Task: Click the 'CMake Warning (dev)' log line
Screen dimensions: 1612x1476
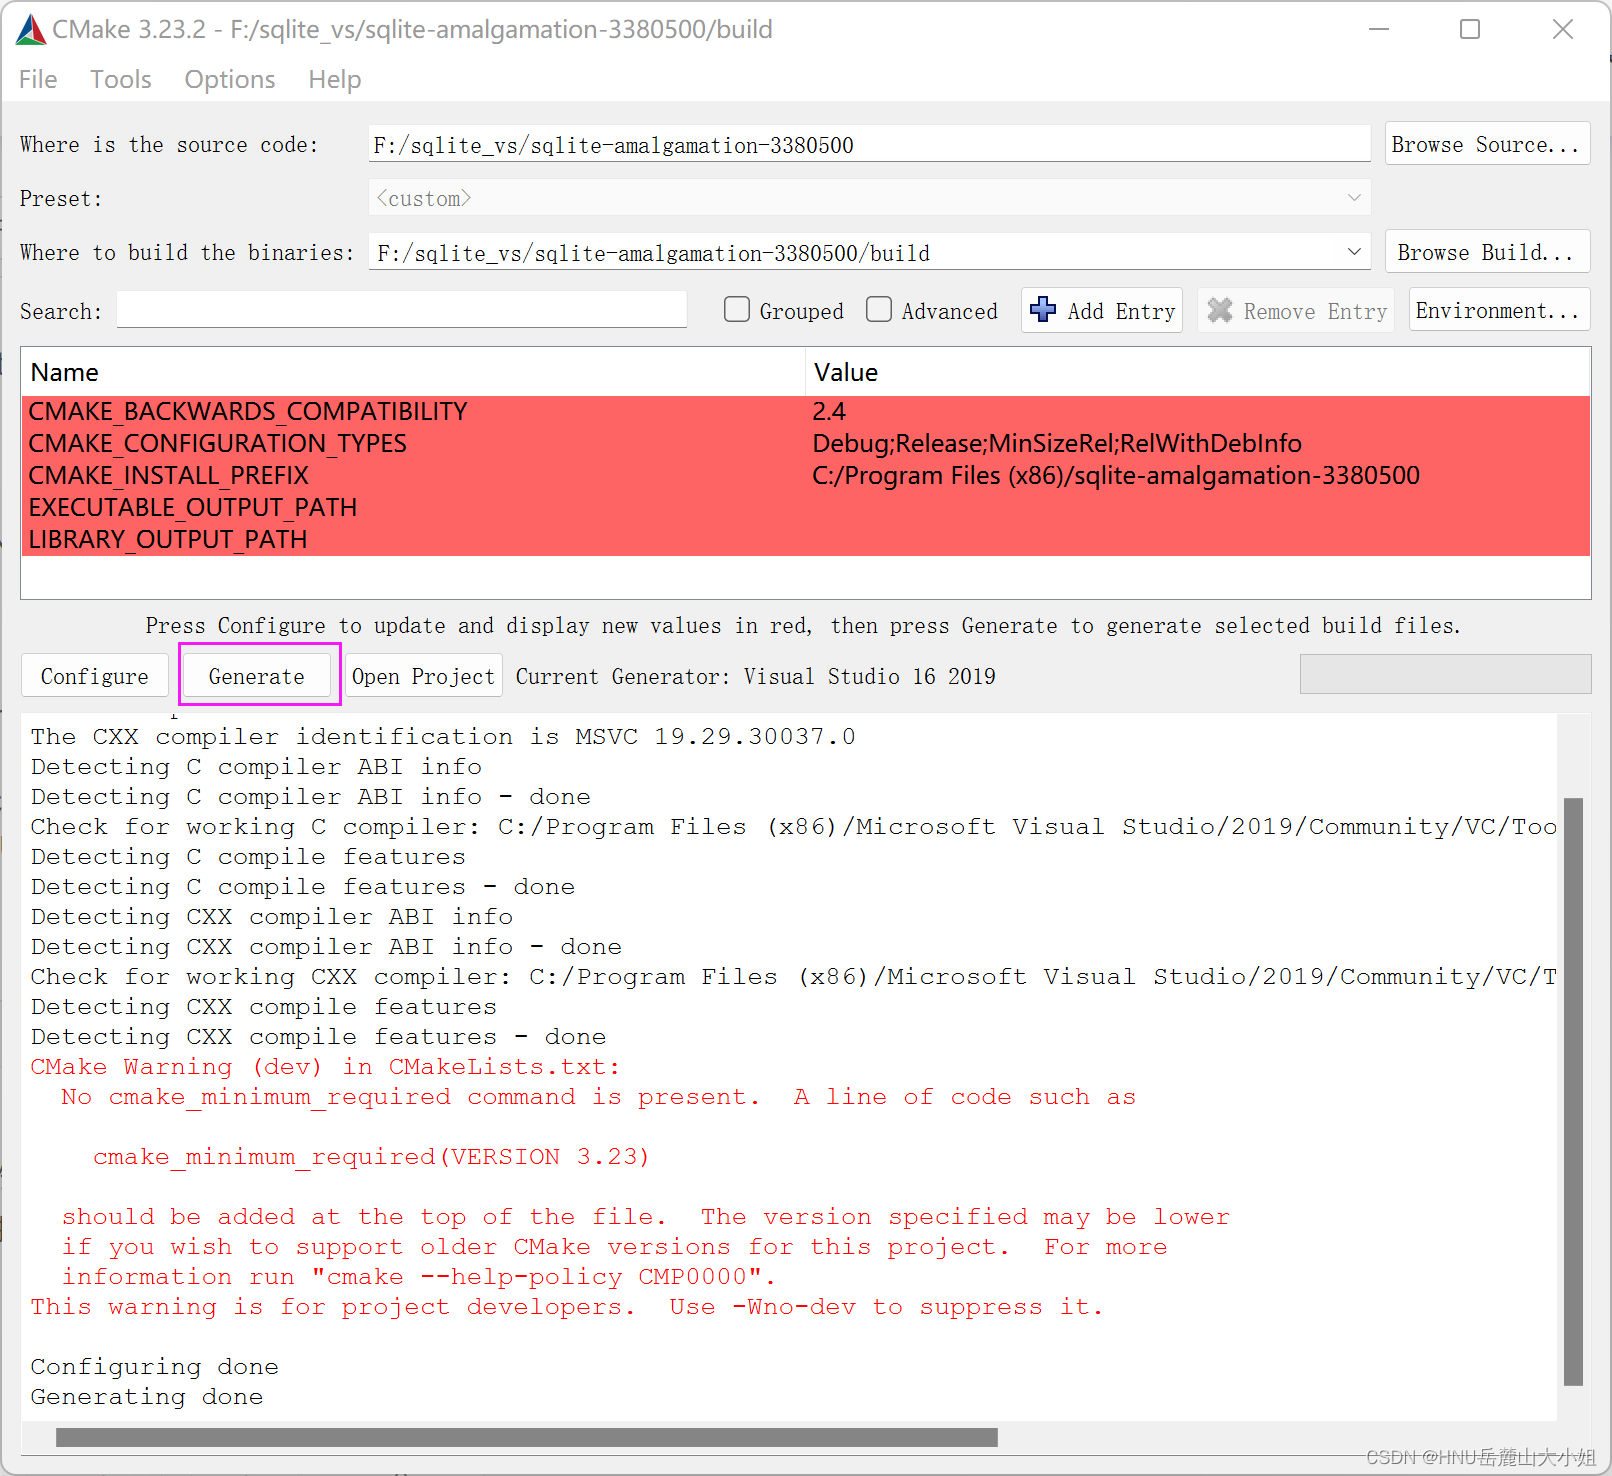Action: click(325, 1066)
